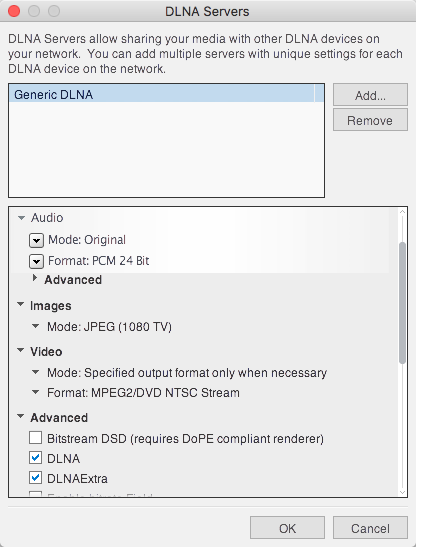
Task: Confirm with the OK button
Action: pos(287,528)
